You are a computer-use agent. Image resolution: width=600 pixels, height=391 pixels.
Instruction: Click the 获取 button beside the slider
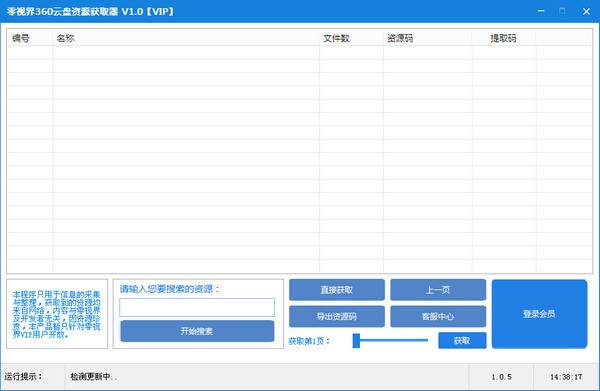point(462,340)
